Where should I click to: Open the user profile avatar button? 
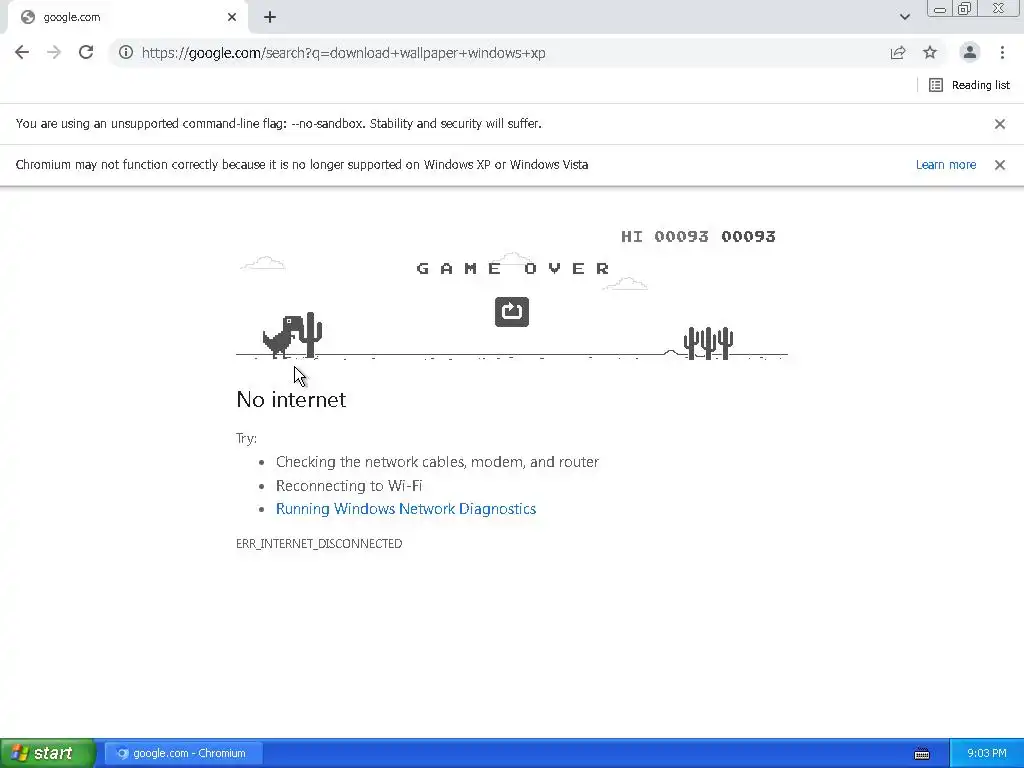(970, 52)
